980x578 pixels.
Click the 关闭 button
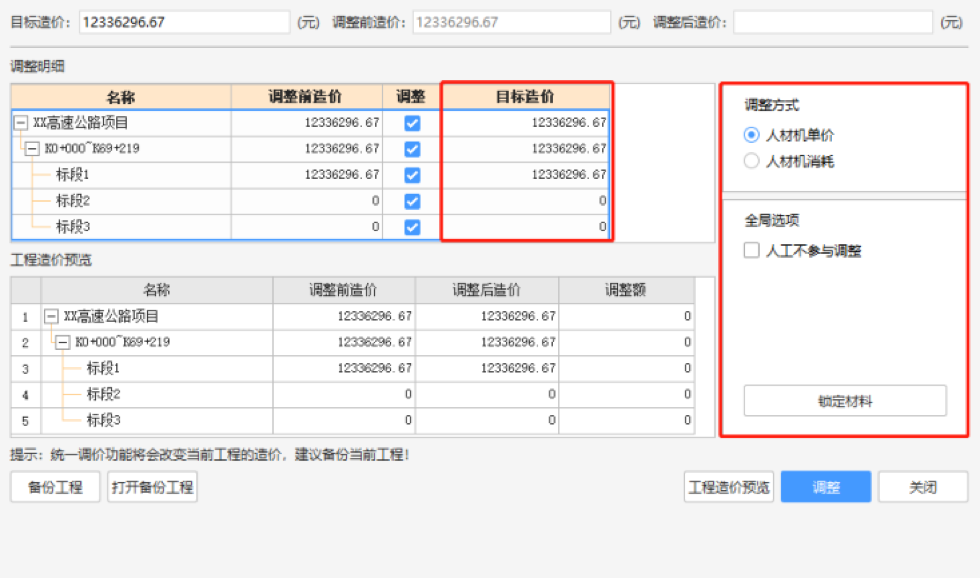923,488
